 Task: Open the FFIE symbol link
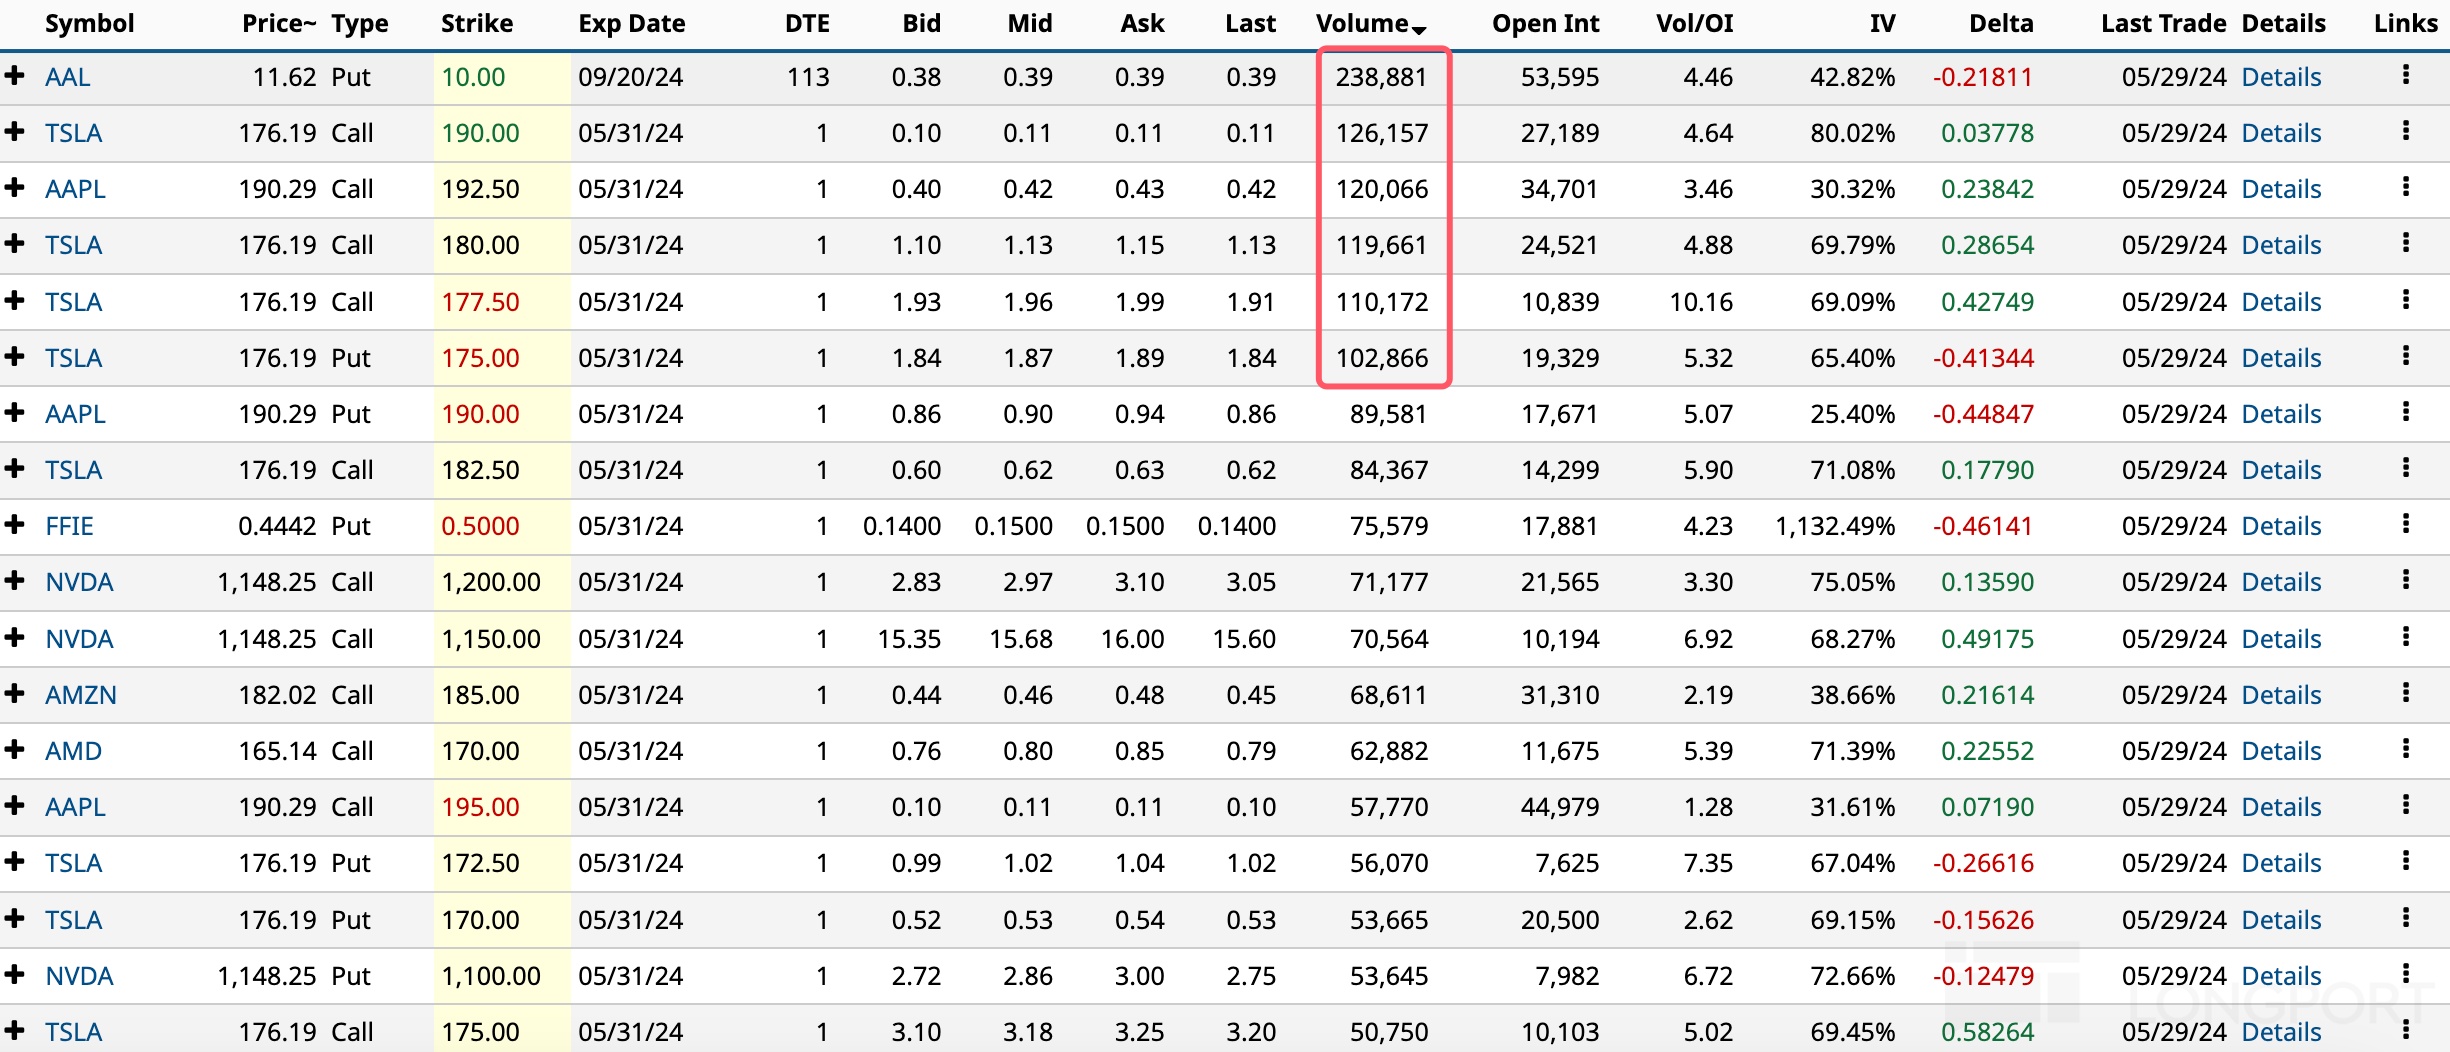tap(69, 526)
